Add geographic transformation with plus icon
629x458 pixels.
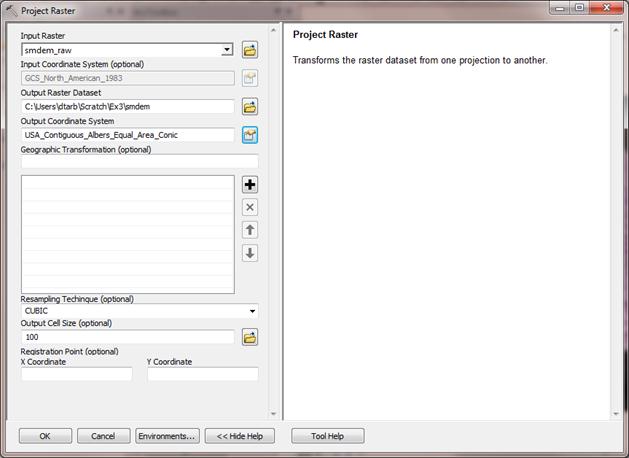(250, 184)
